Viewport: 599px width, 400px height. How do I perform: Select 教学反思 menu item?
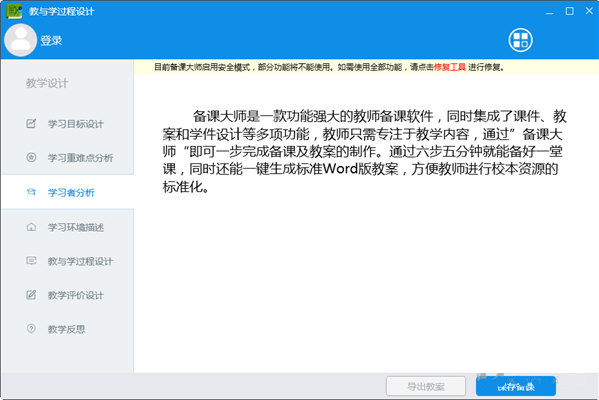click(x=67, y=329)
